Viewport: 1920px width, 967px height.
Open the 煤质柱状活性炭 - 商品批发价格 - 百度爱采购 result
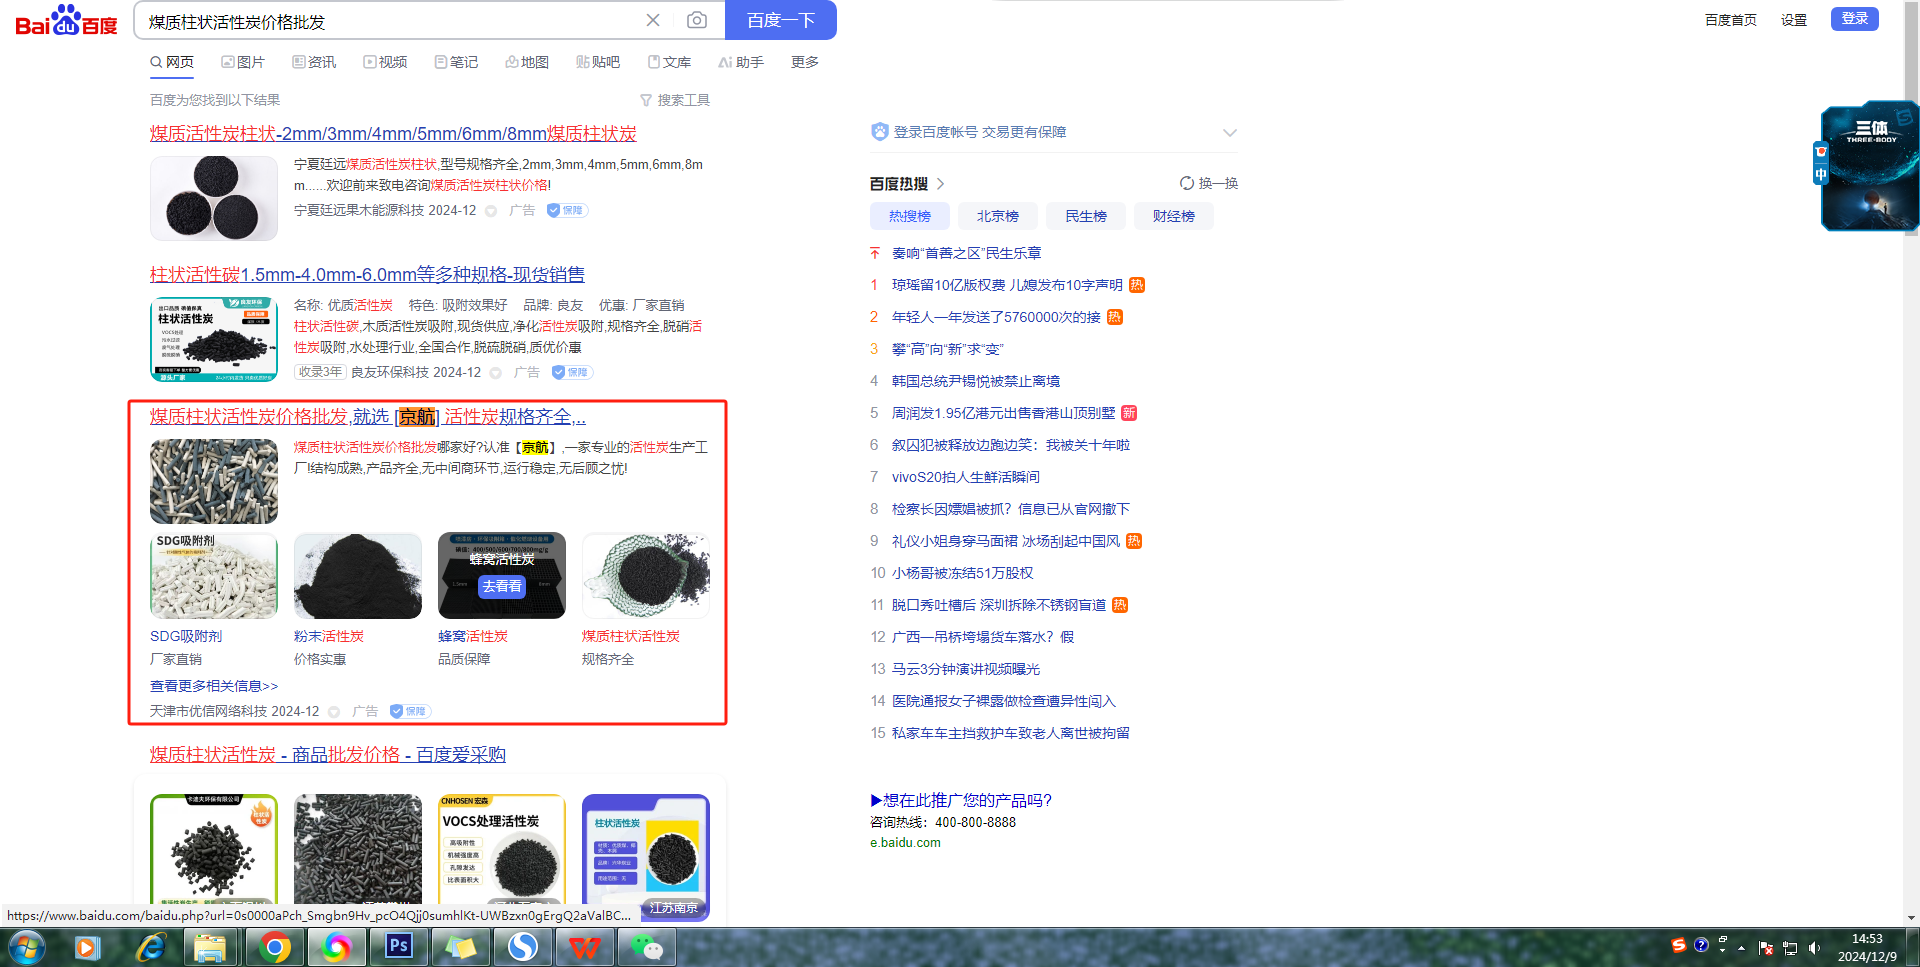tap(328, 755)
